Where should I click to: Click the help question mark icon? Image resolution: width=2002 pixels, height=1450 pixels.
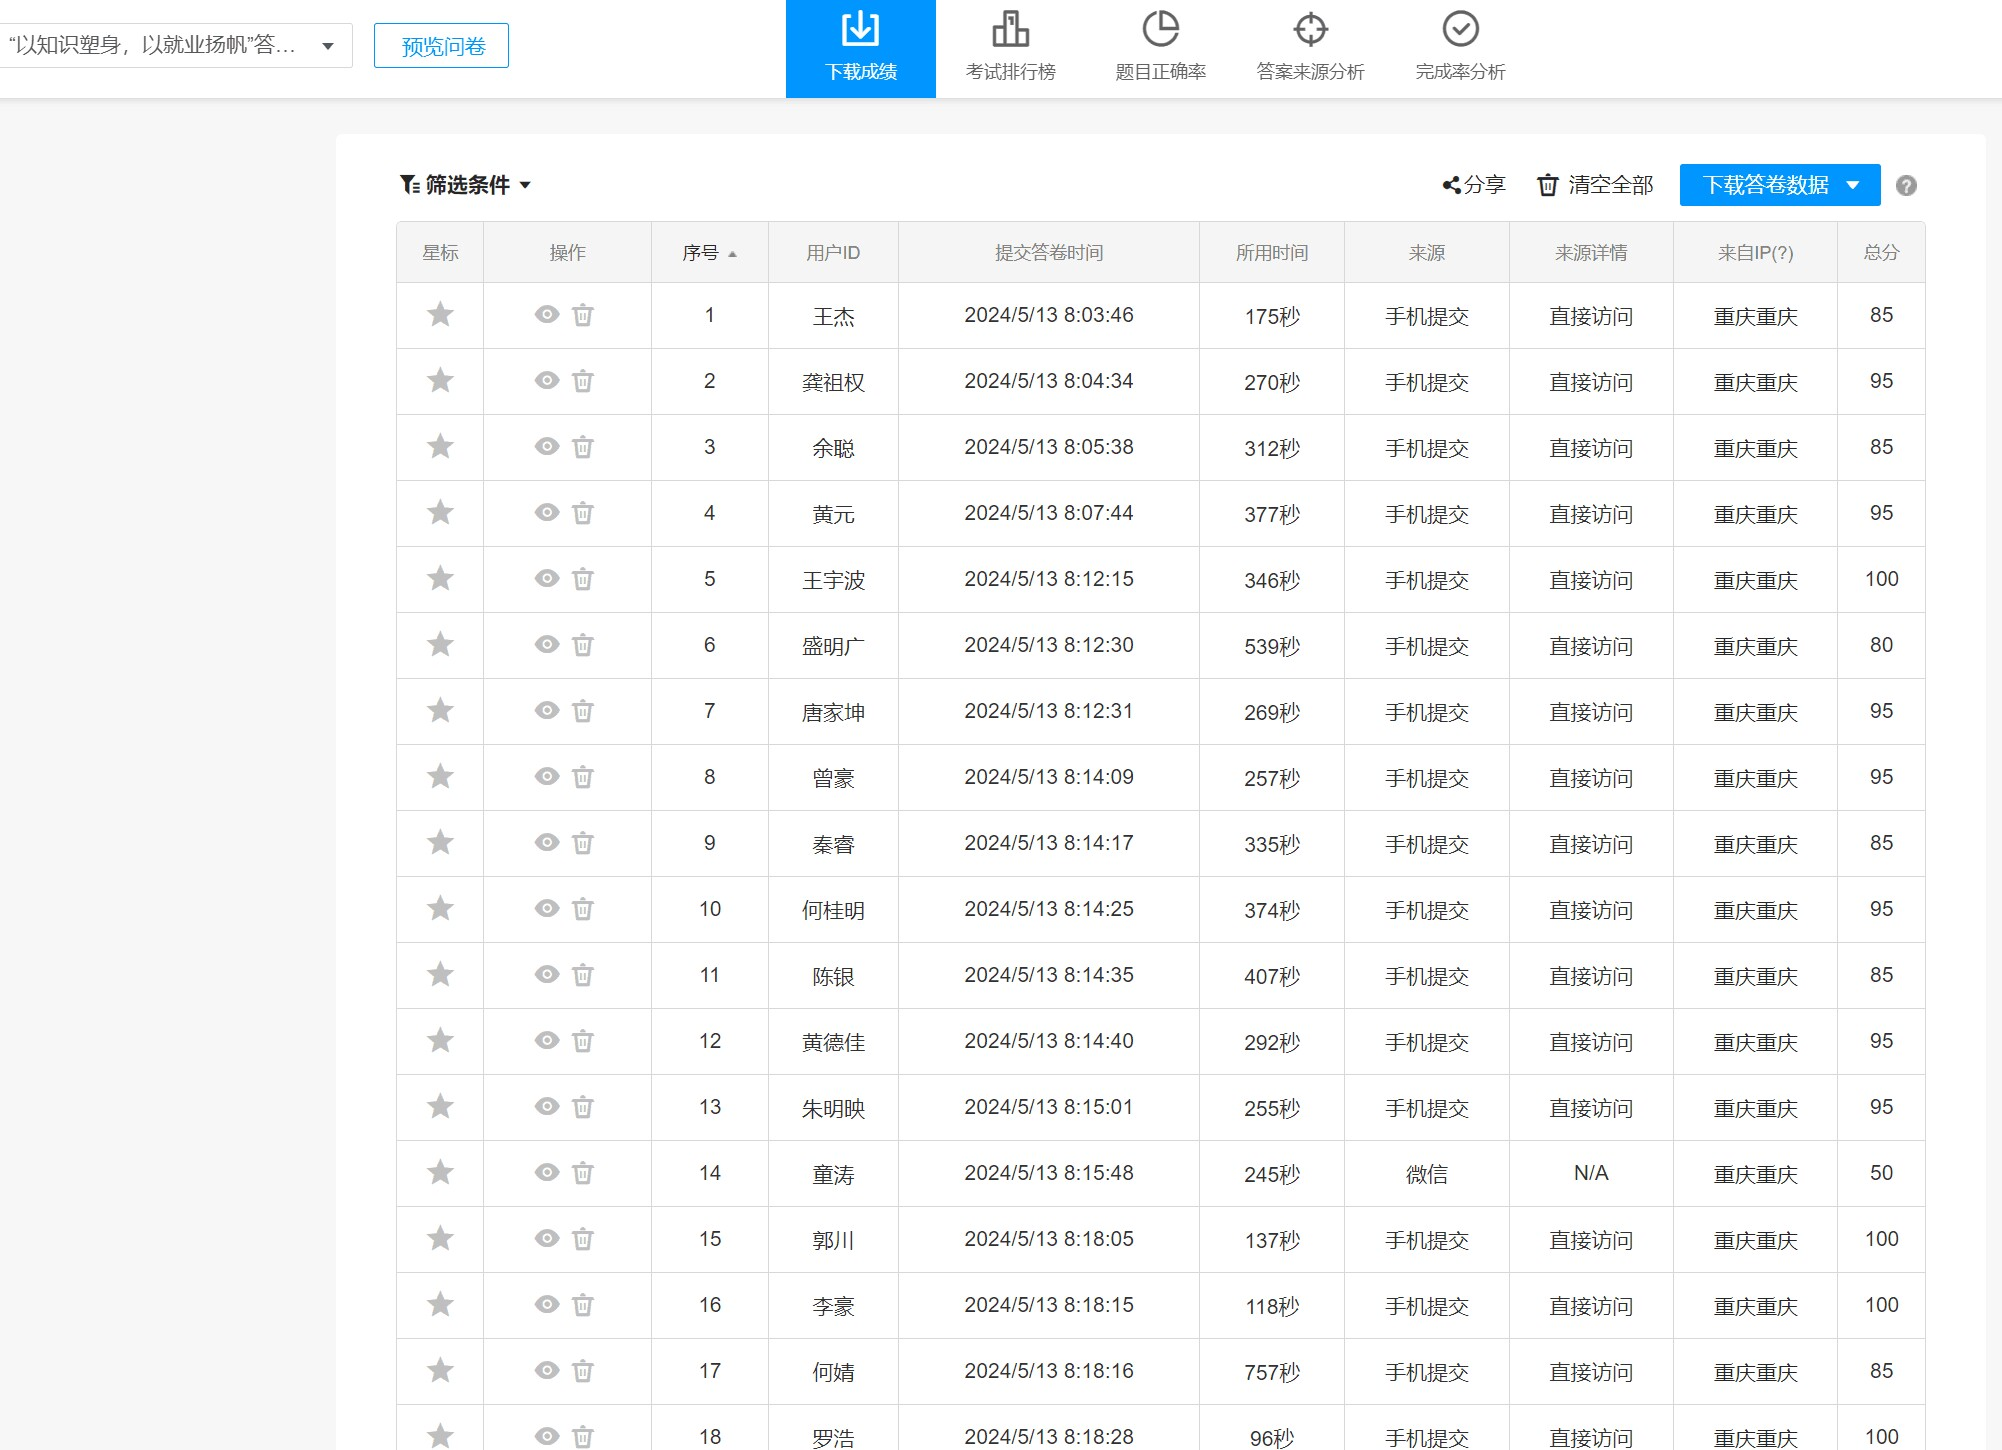coord(1906,186)
